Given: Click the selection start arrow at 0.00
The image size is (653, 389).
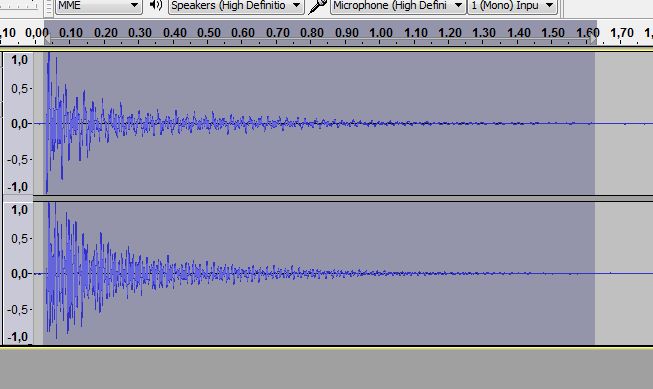Looking at the screenshot, I should tap(48, 40).
